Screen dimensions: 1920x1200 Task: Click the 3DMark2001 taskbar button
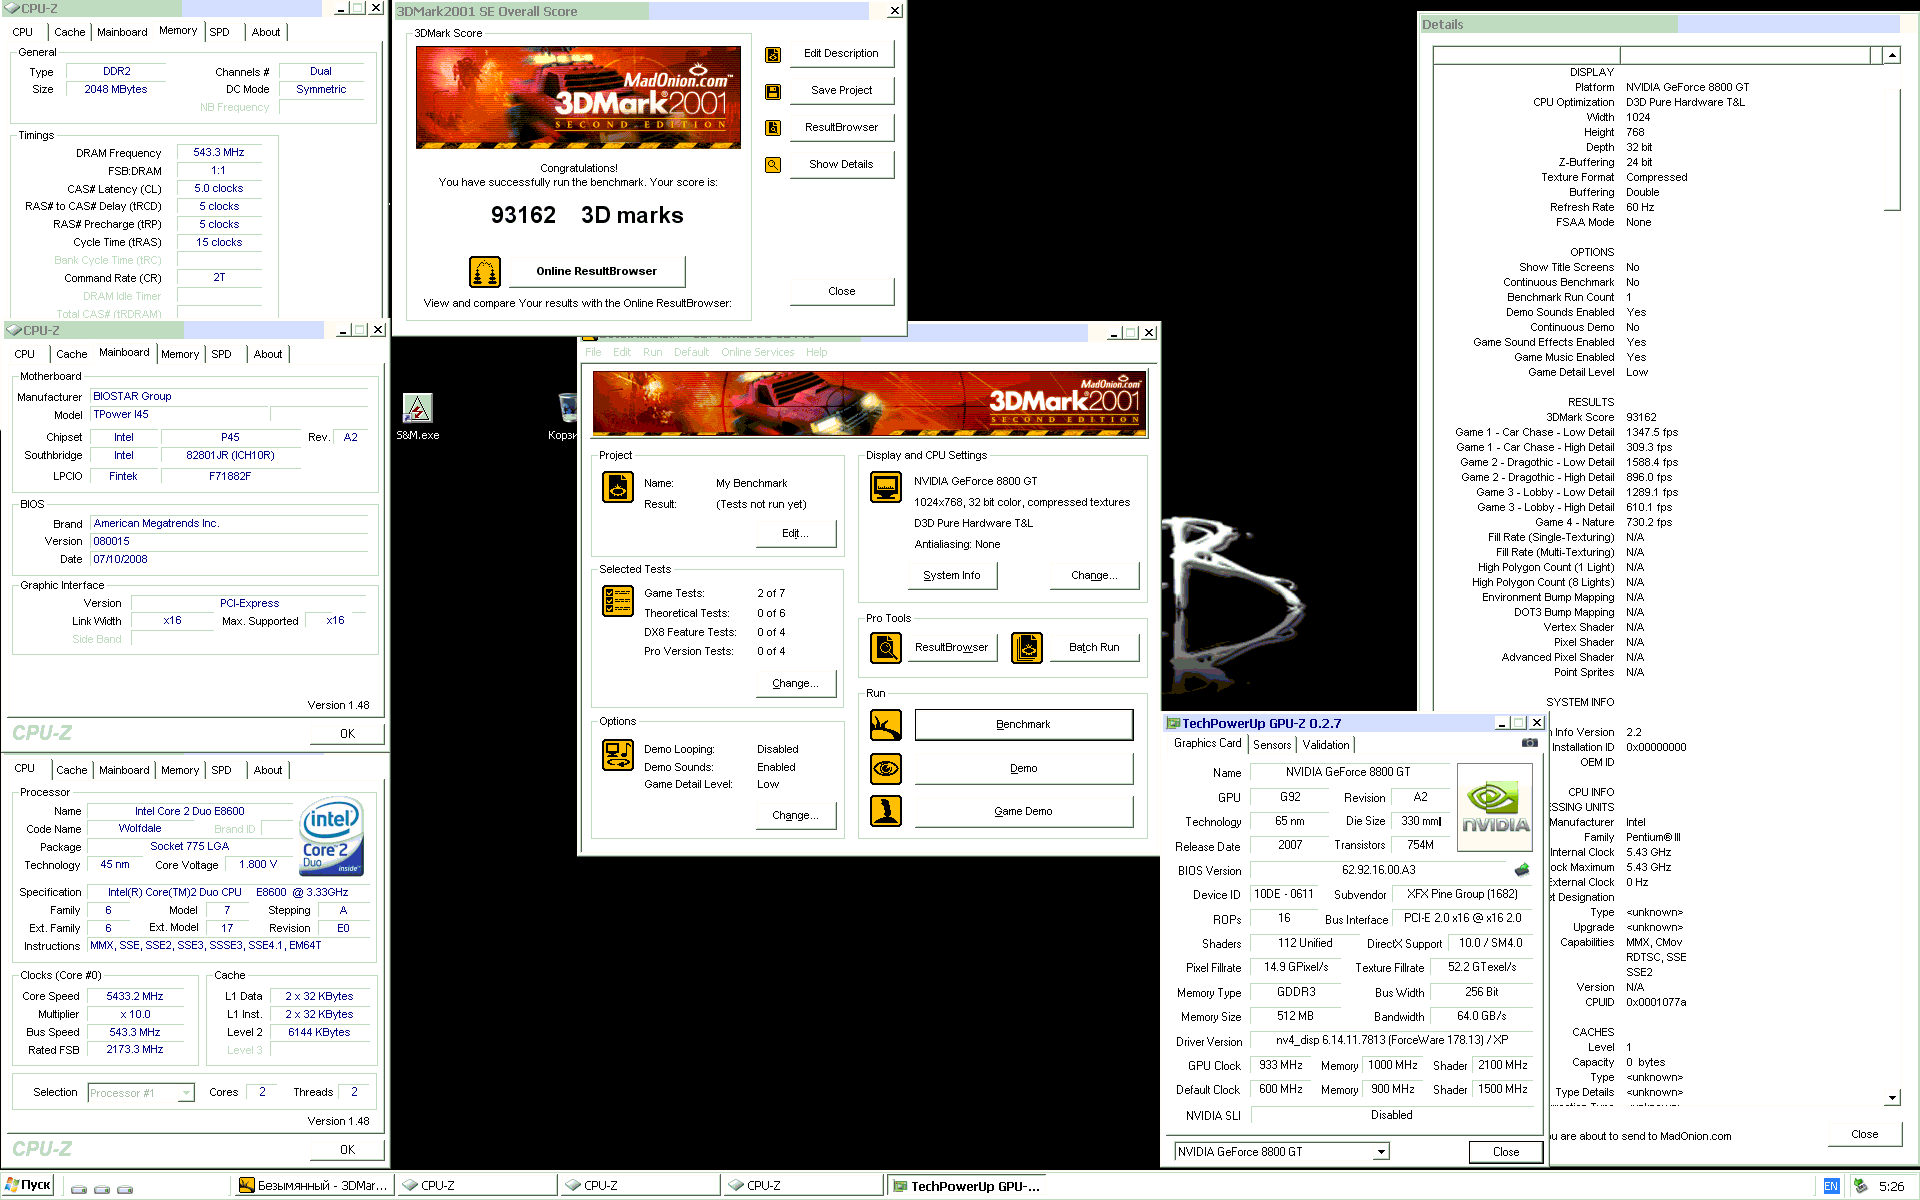[x=314, y=1186]
